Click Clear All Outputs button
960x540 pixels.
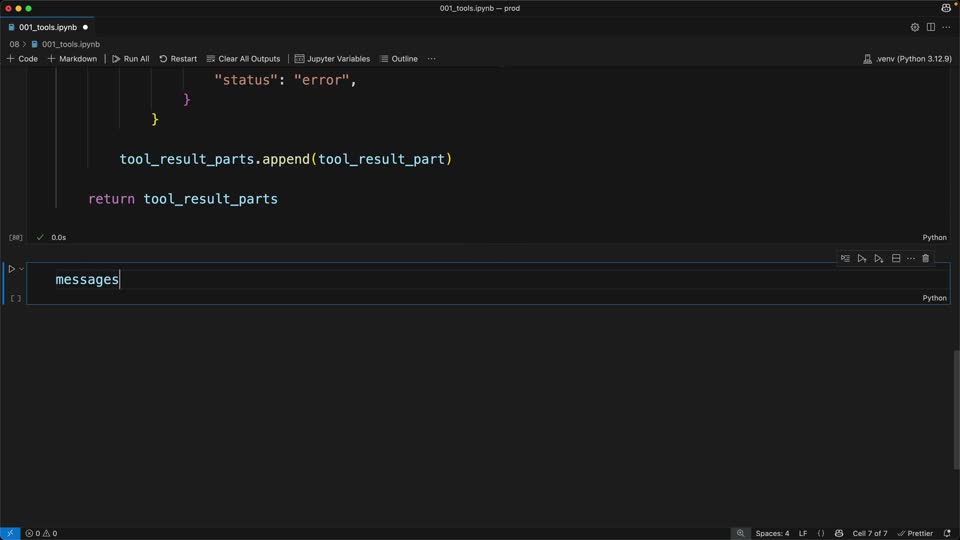[x=243, y=59]
